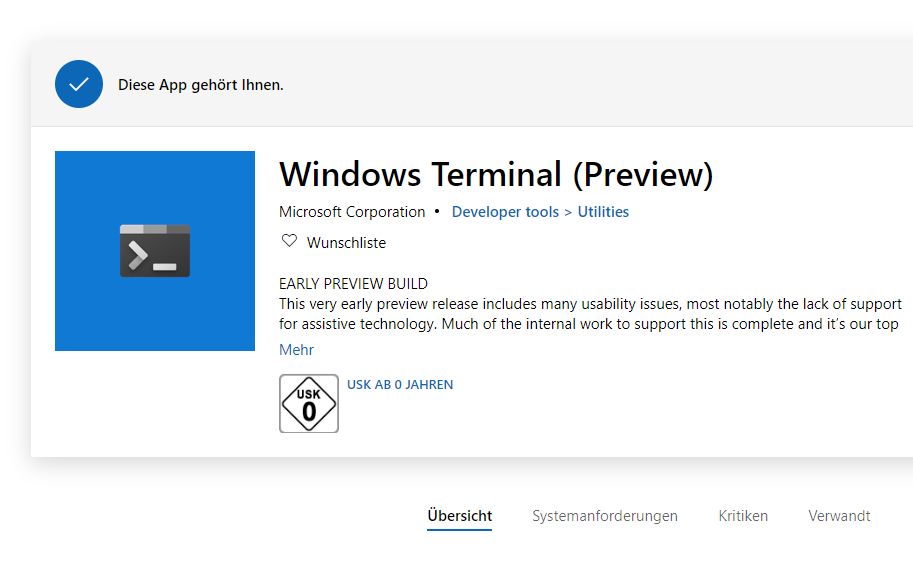Open the Developer tools category link
The width and height of the screenshot is (913, 566).
click(505, 212)
